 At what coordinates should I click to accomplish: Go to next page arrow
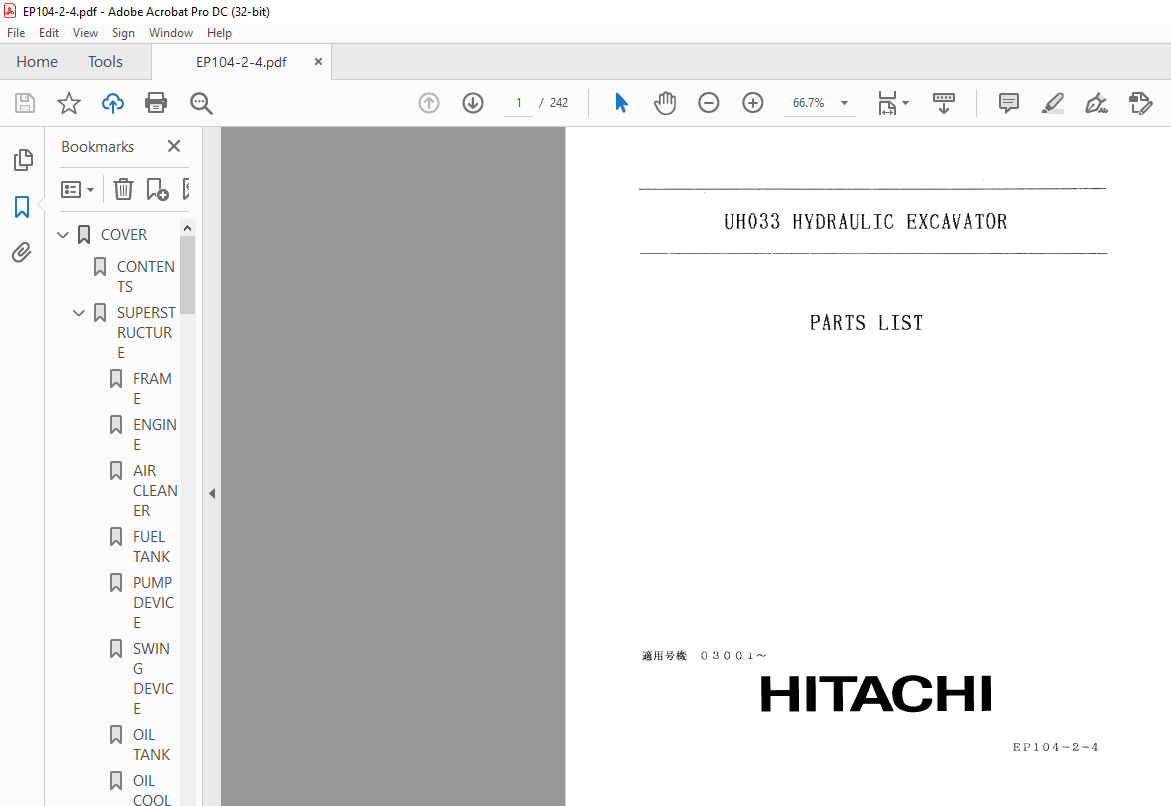(x=473, y=103)
